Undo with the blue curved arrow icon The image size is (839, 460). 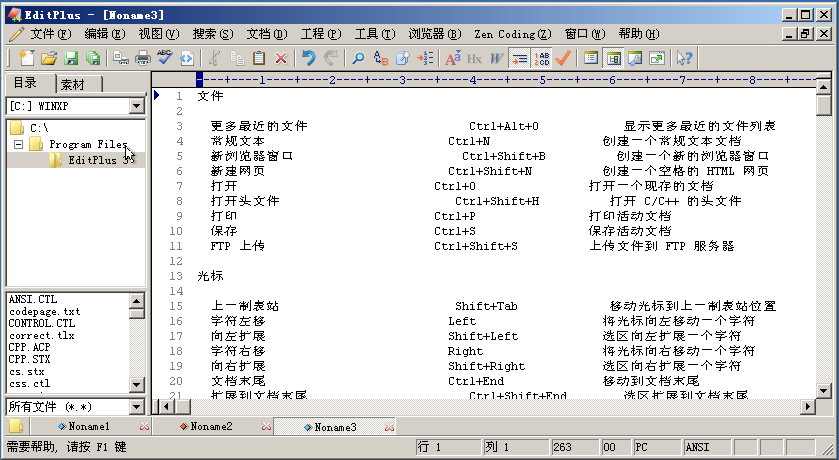pyautogui.click(x=309, y=58)
